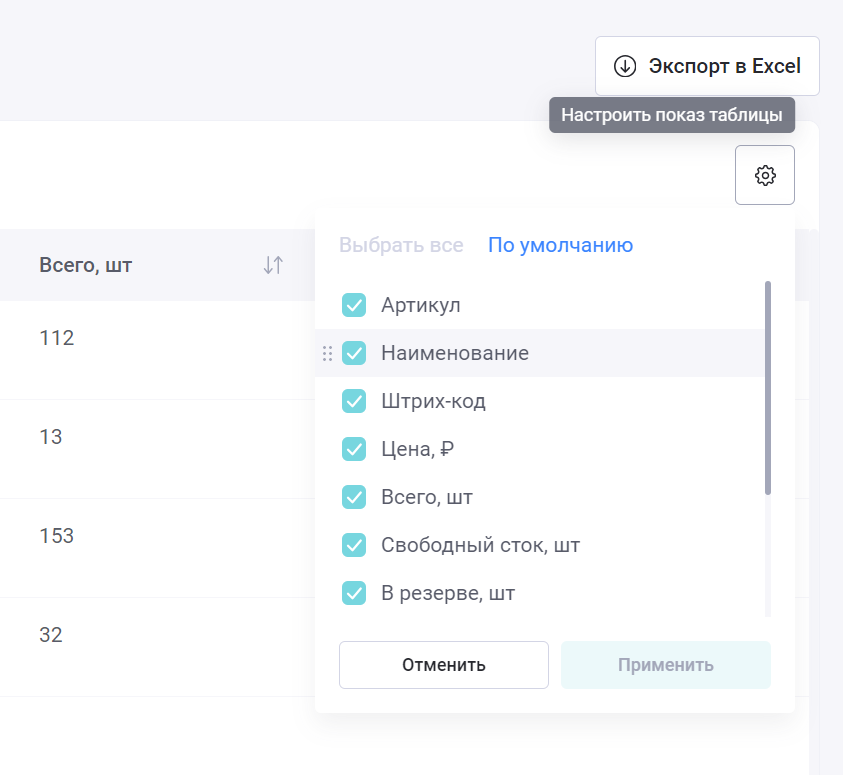Click the Экспорт в Excel button

pyautogui.click(x=707, y=66)
